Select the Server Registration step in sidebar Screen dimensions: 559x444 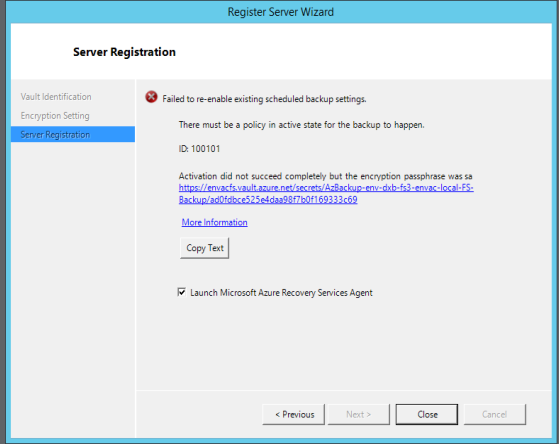coord(73,134)
